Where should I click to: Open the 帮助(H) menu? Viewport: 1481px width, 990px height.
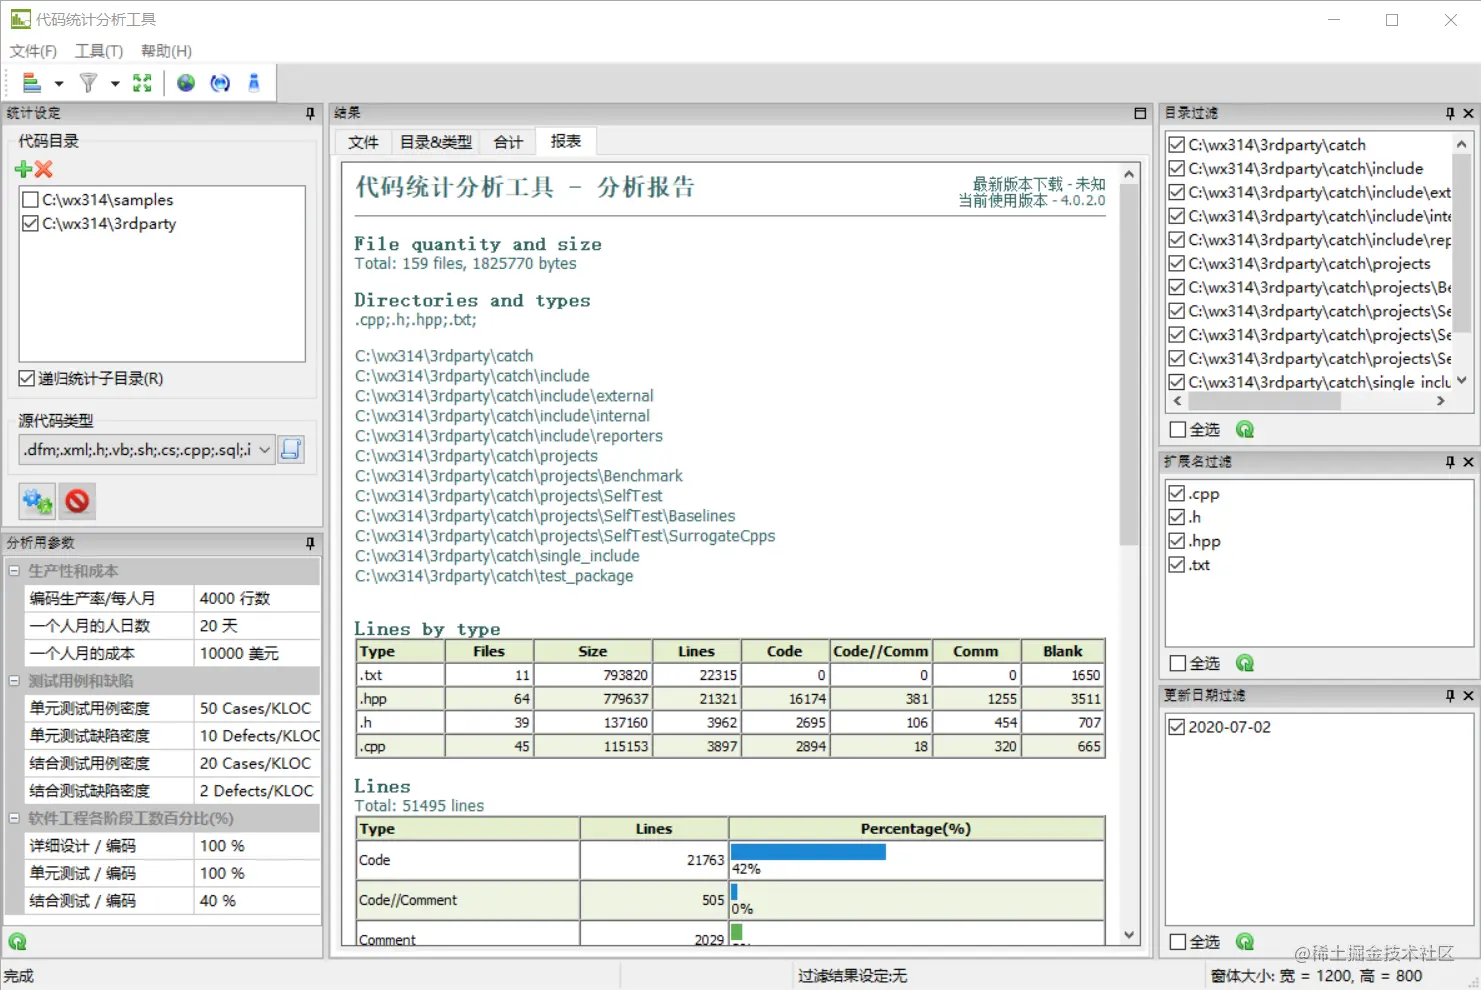(x=166, y=51)
